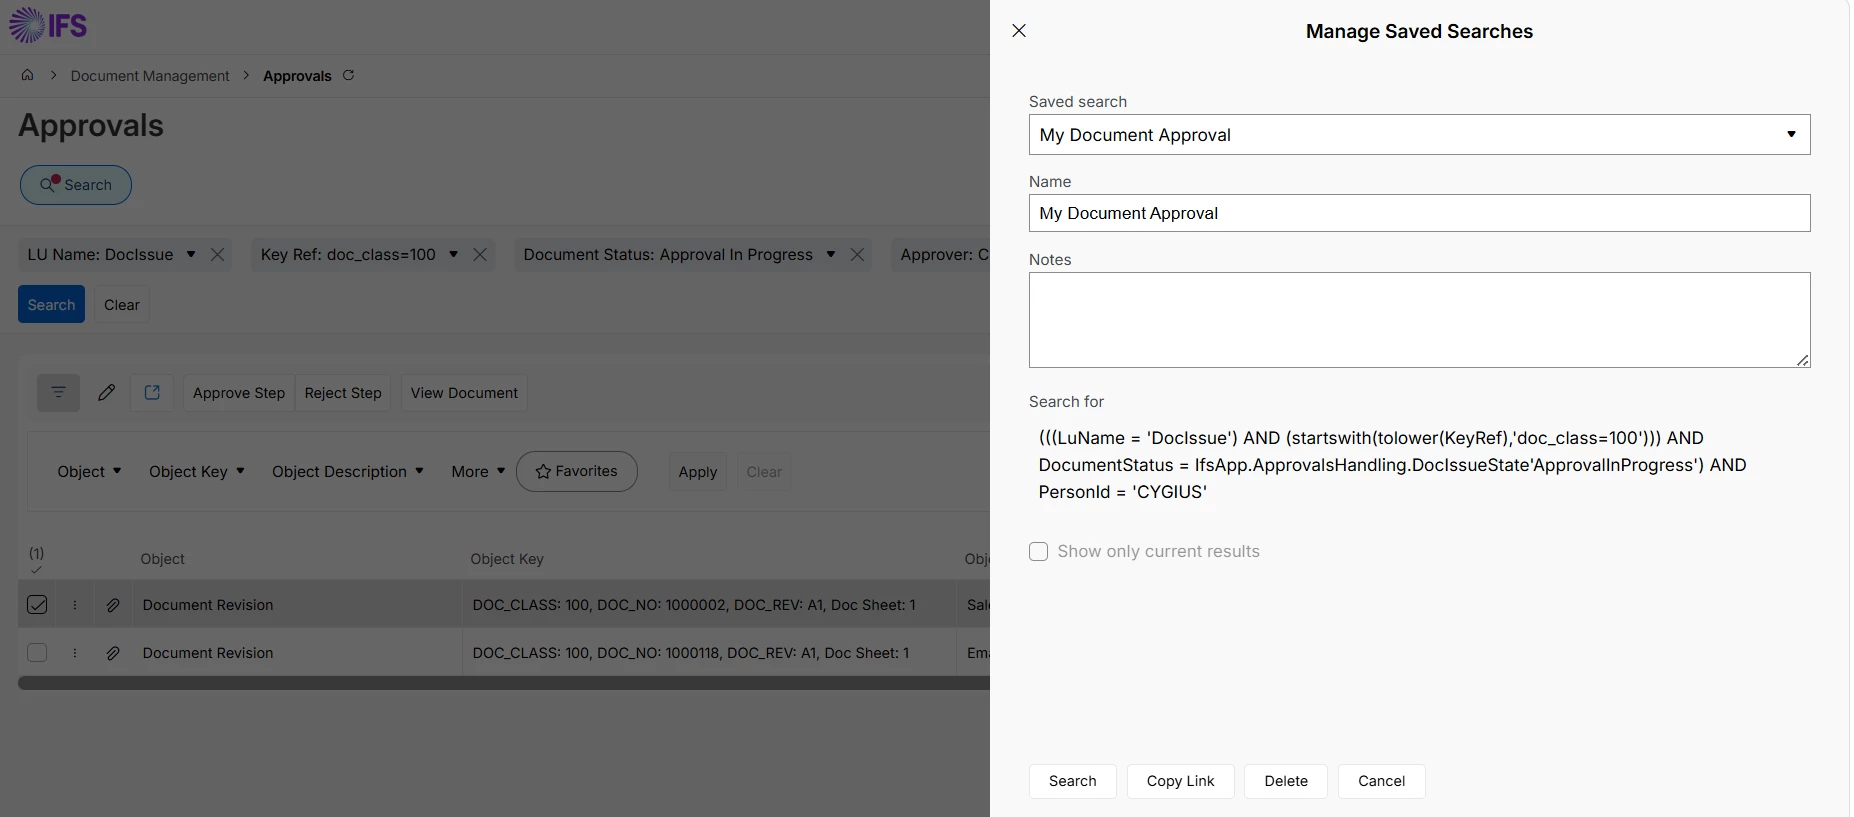This screenshot has height=817, width=1854.
Task: Click Approve Step
Action: (239, 393)
